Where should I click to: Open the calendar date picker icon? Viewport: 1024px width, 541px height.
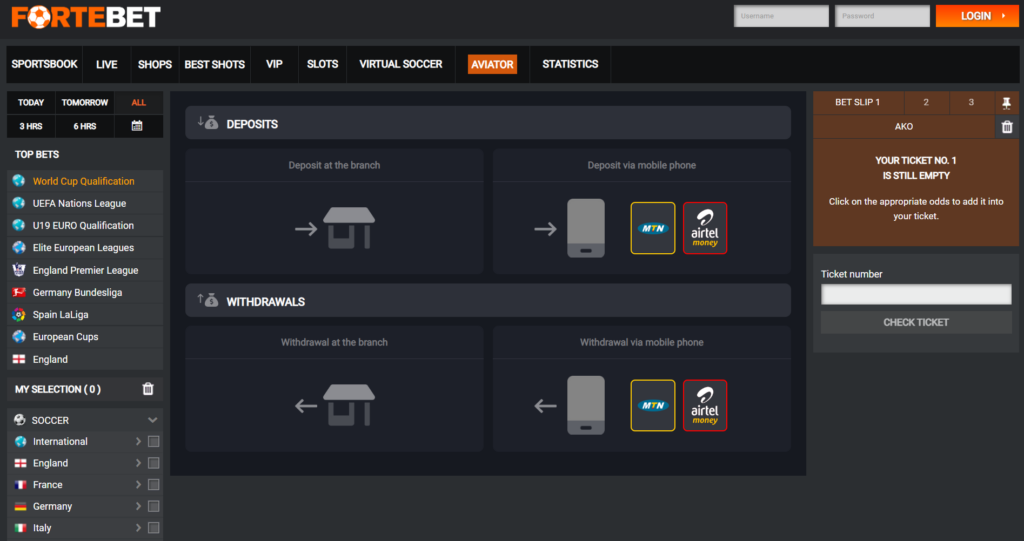[x=136, y=125]
